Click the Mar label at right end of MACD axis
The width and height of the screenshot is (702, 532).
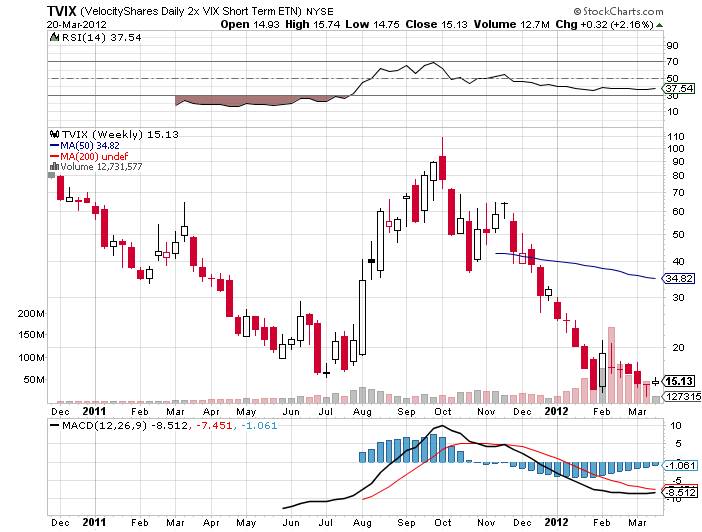(637, 523)
